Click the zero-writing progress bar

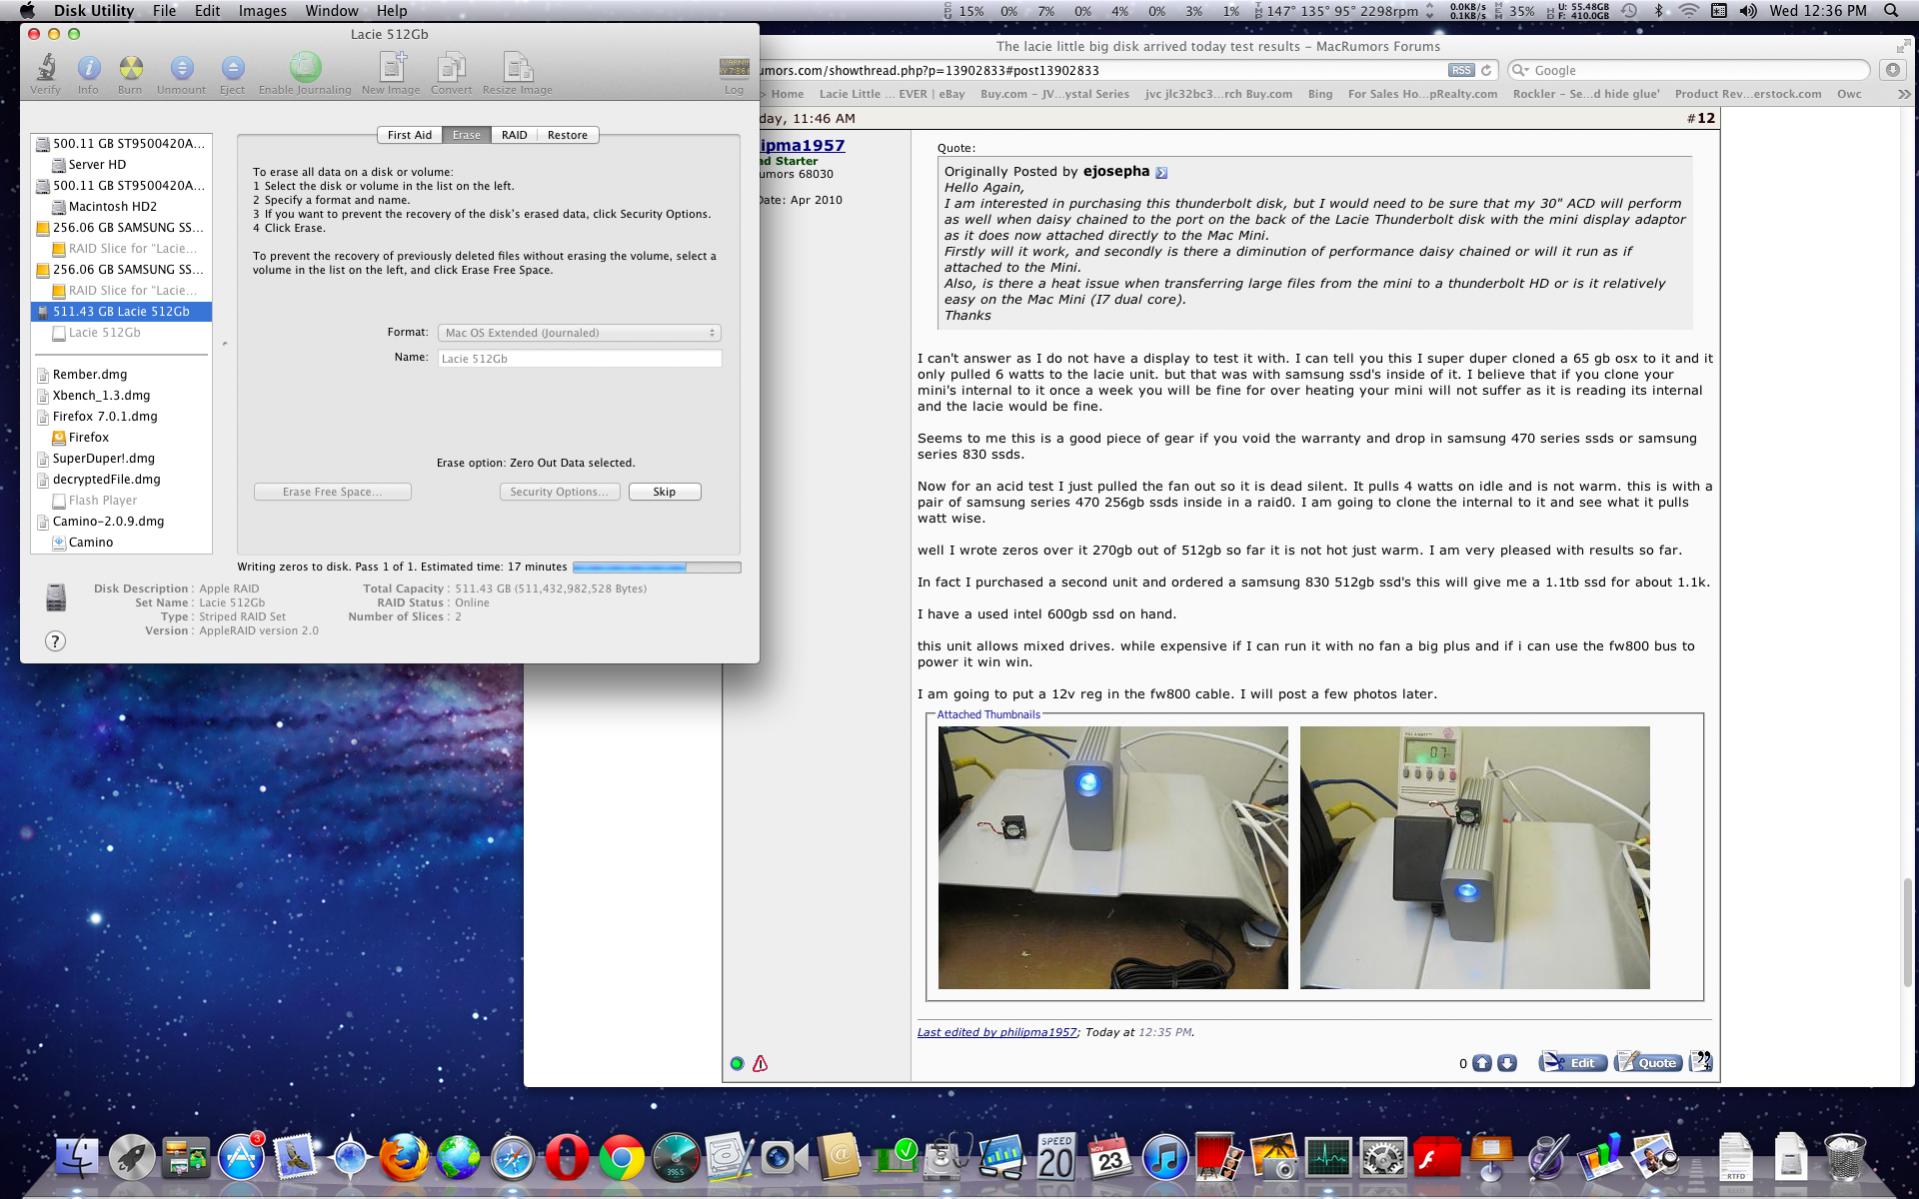pyautogui.click(x=656, y=567)
